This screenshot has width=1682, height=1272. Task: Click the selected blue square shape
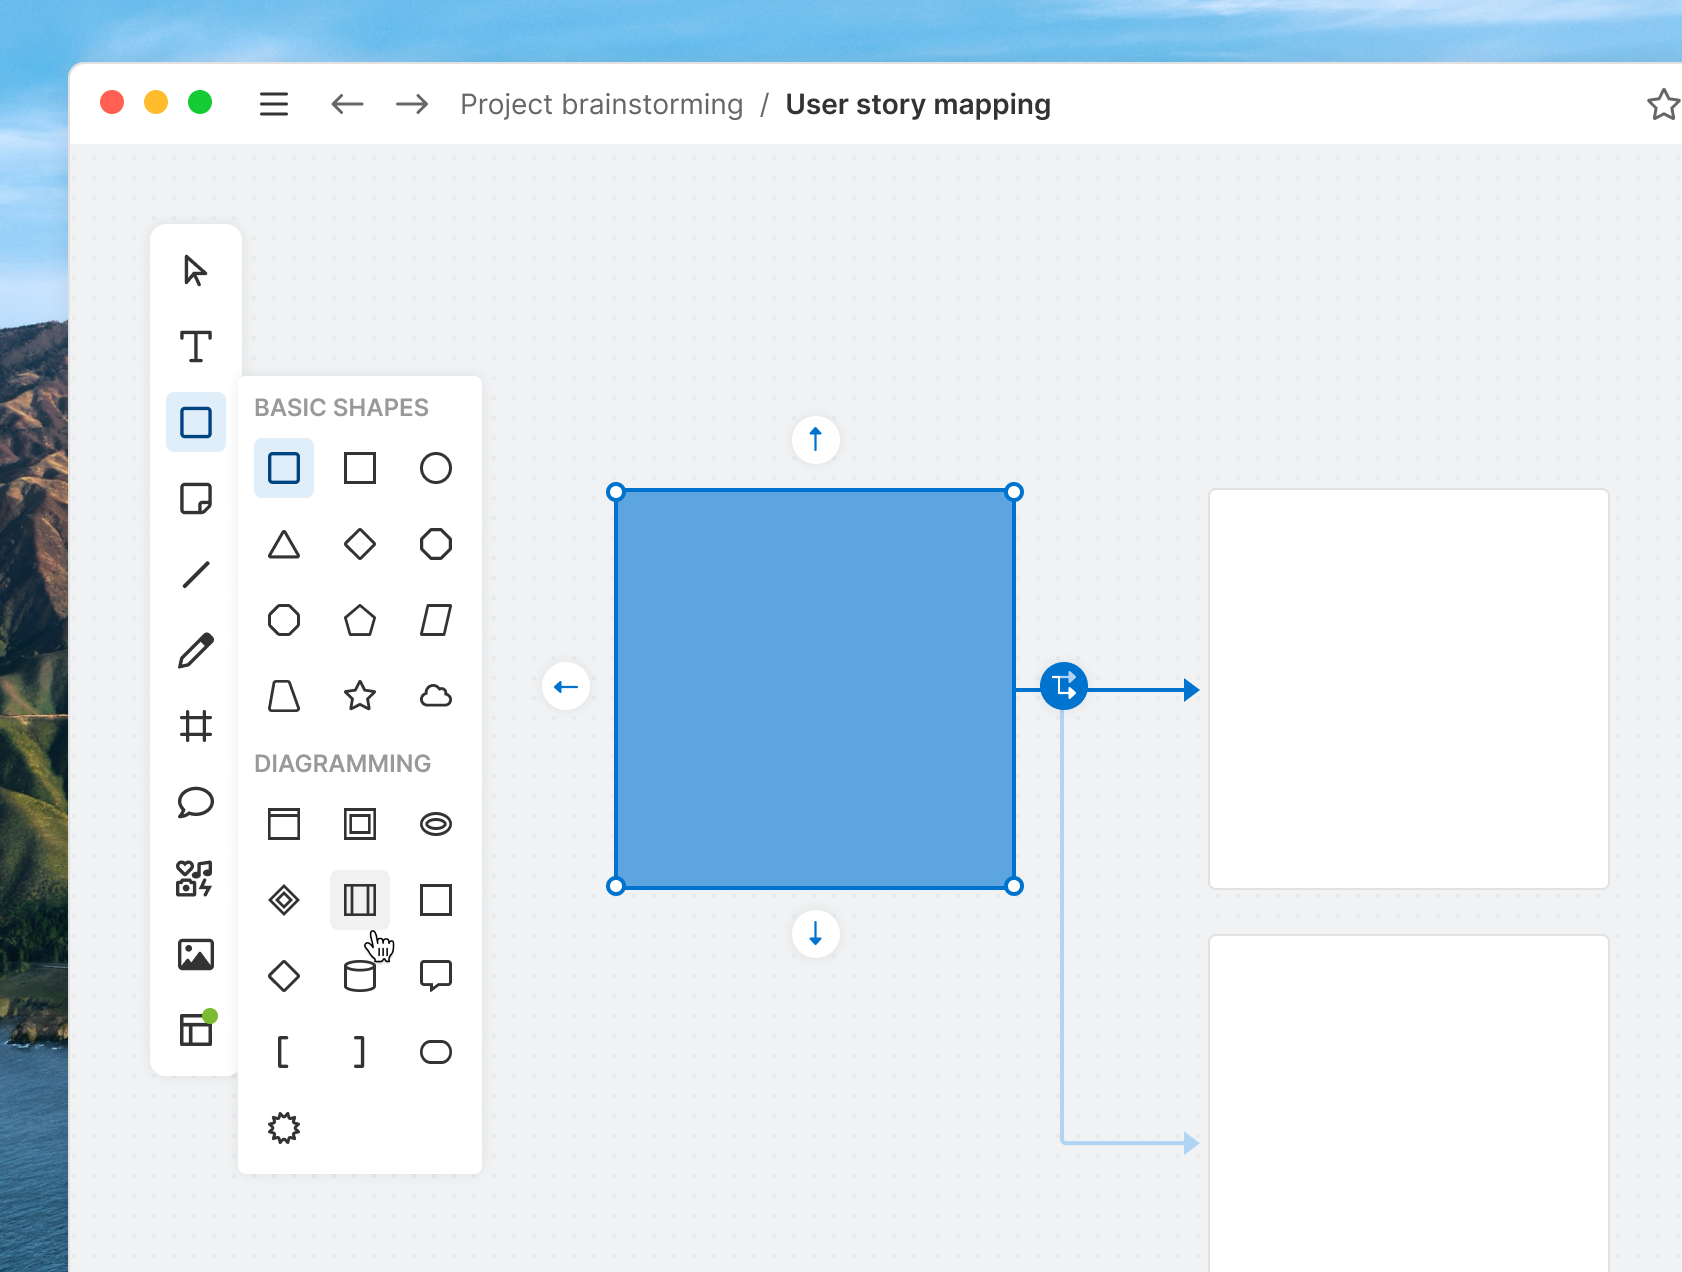click(x=815, y=689)
